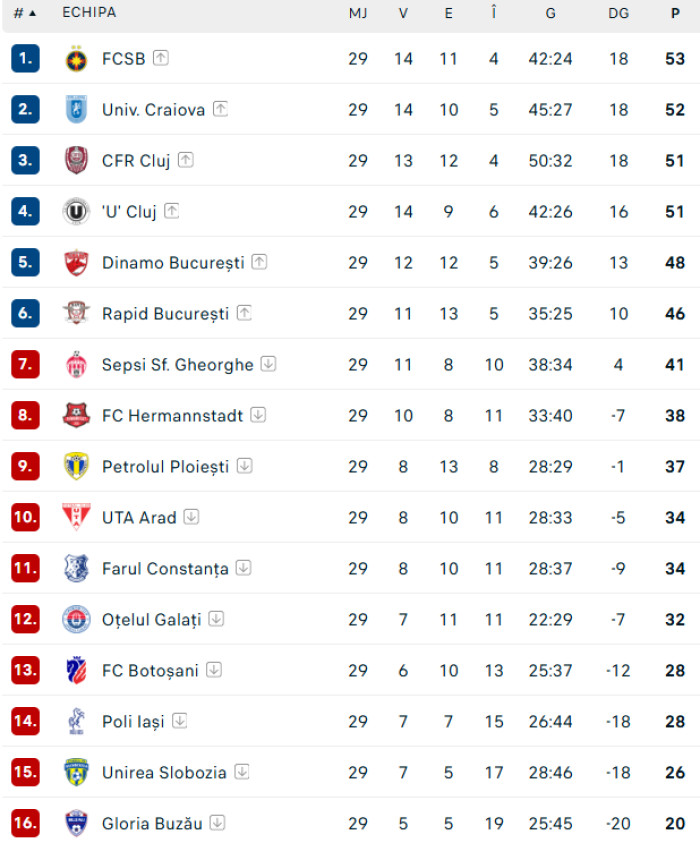Click the Farul Constanța team logo
This screenshot has width=700, height=842.
point(76,569)
